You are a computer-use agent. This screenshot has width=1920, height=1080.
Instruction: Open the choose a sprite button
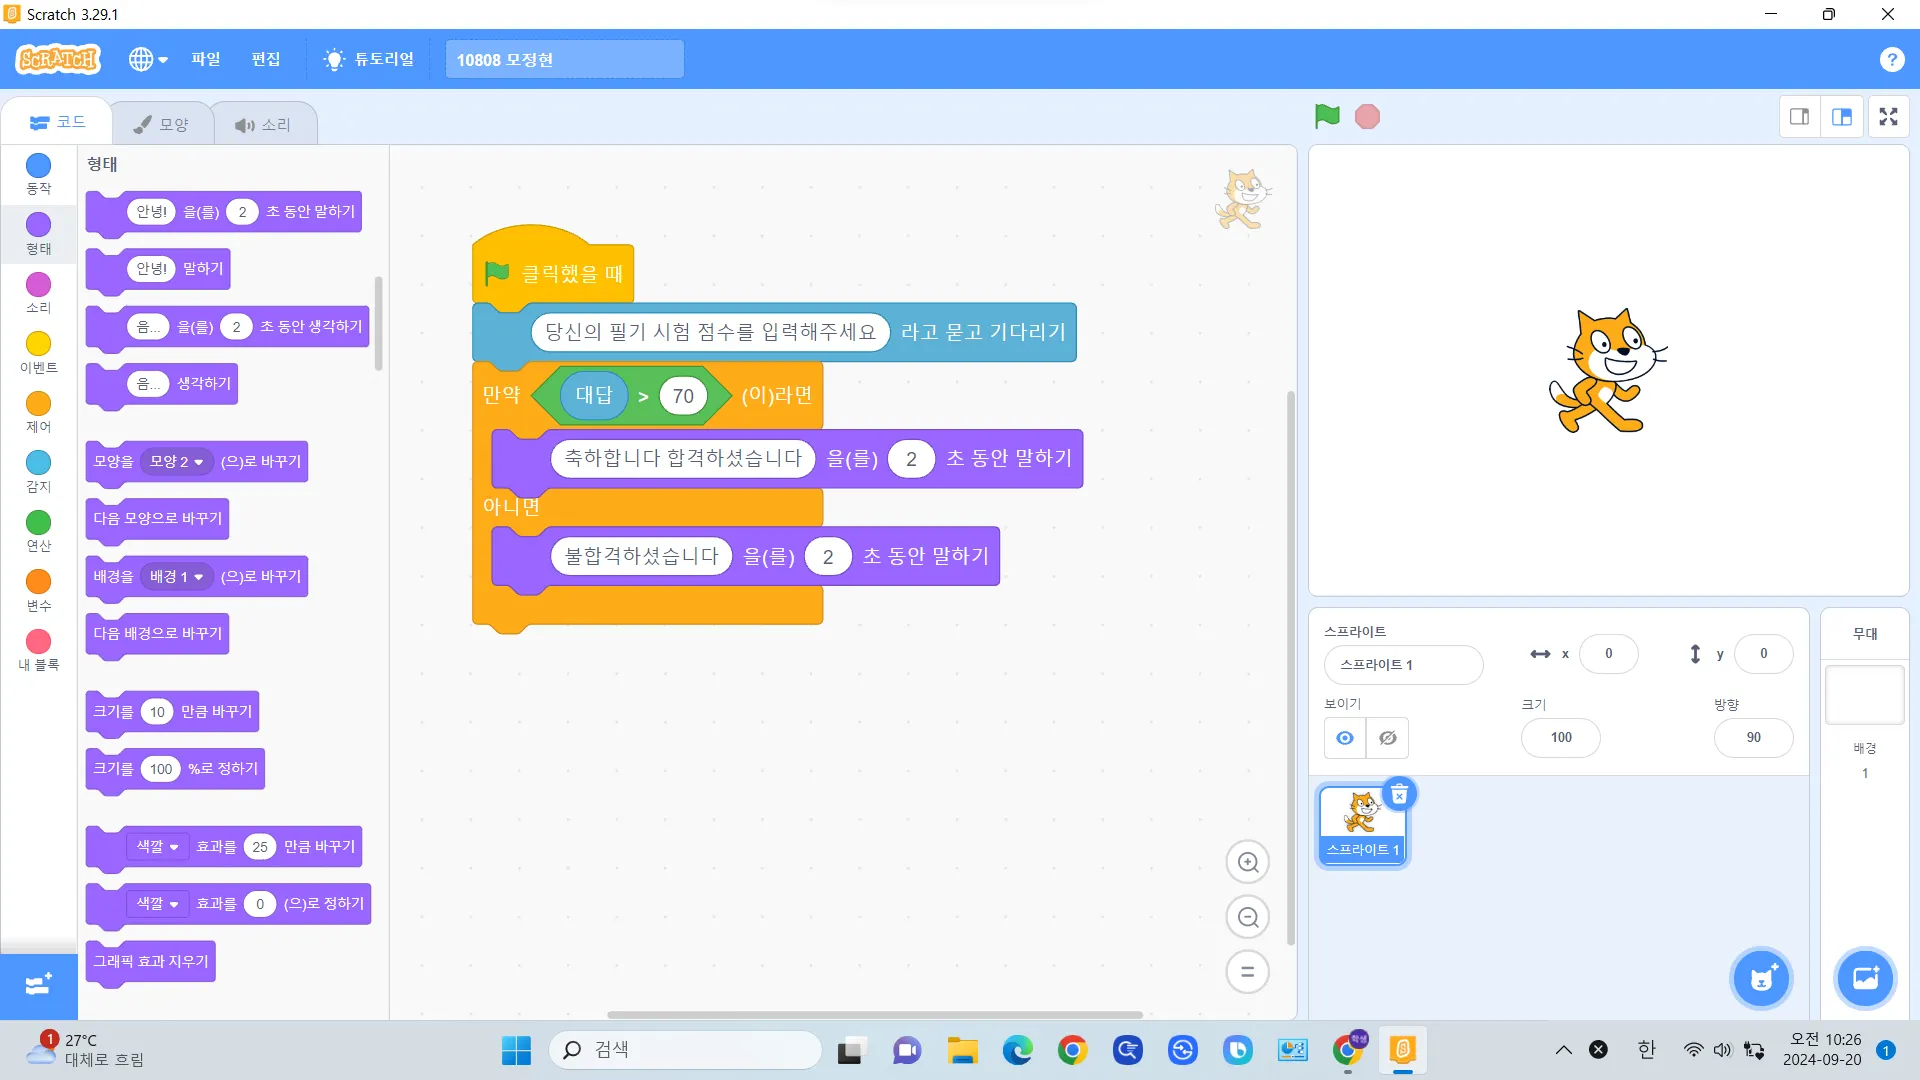point(1761,978)
